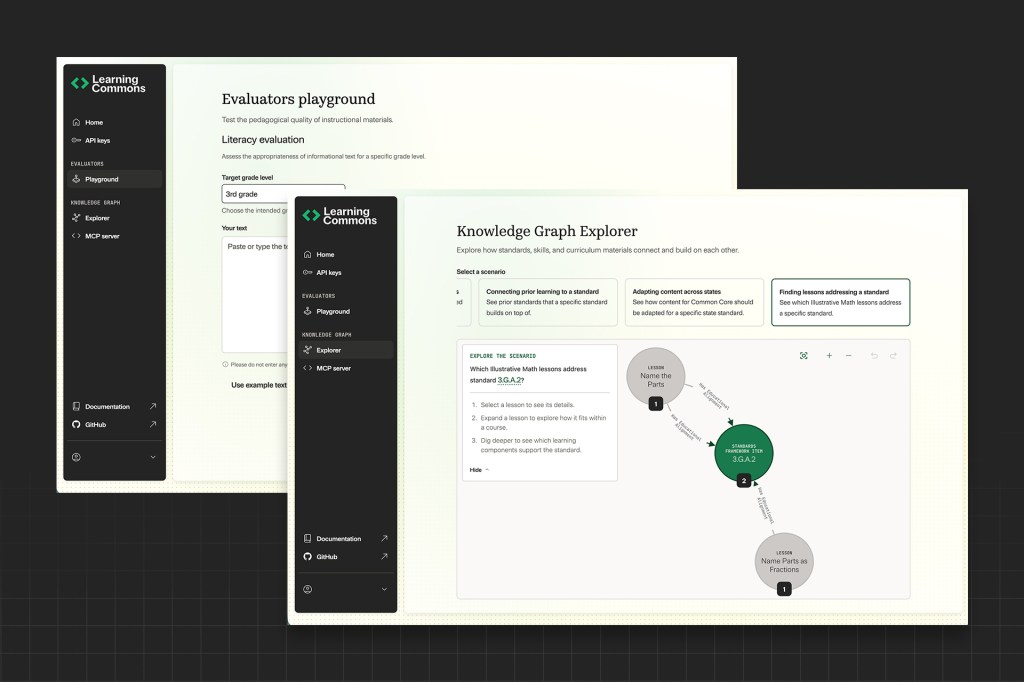Click GitHub external arrow icon in Evaluators window
Image resolution: width=1024 pixels, height=682 pixels.
click(x=153, y=424)
